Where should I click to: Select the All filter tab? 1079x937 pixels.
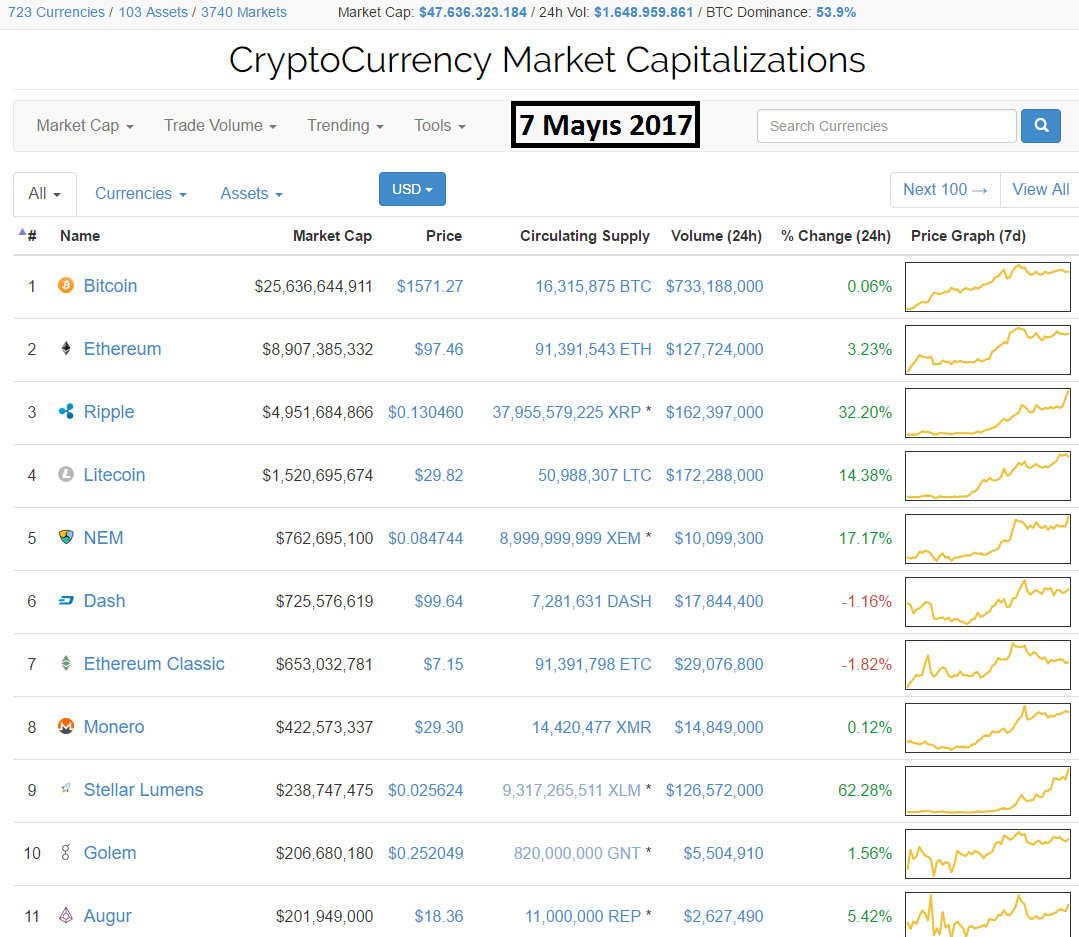click(x=45, y=194)
